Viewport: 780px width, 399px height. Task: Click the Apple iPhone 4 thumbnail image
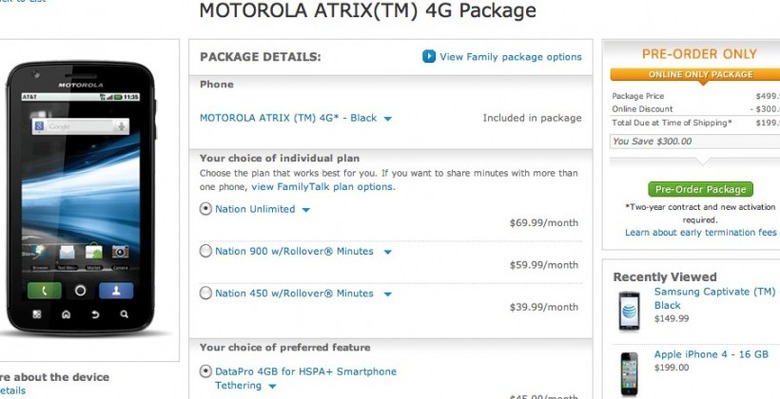(x=629, y=374)
